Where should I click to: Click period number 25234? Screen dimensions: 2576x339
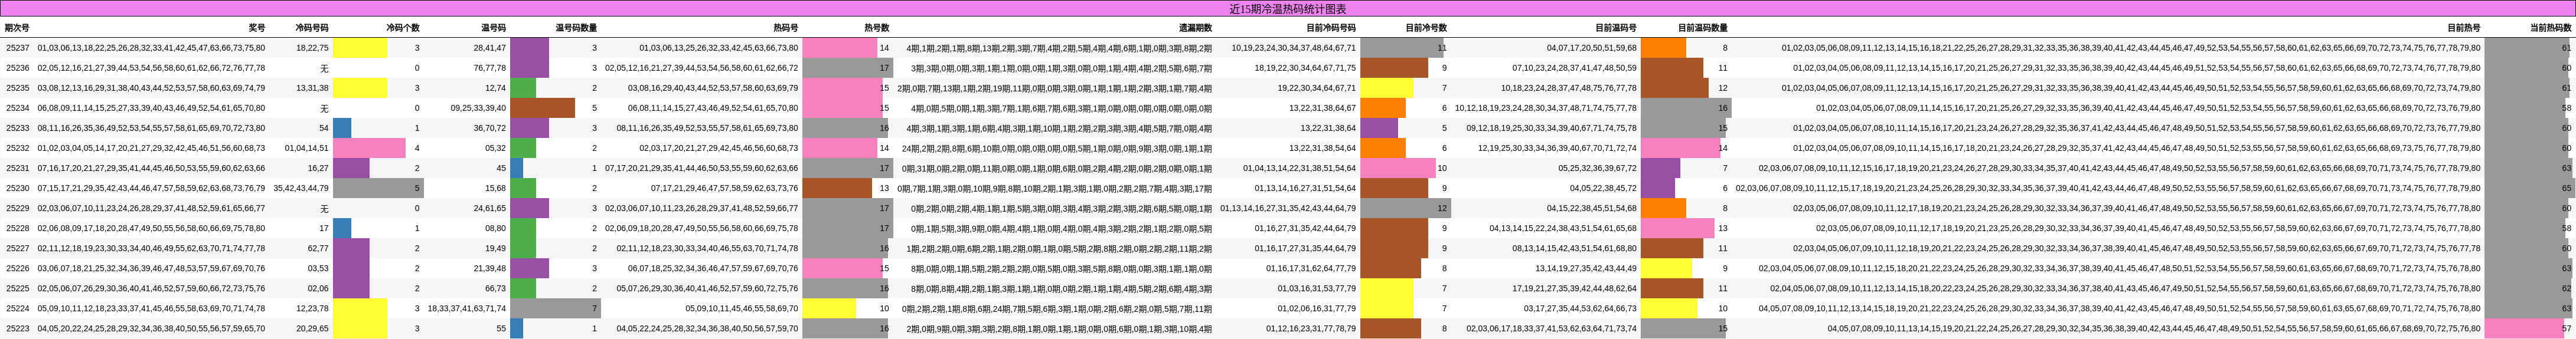coord(18,108)
